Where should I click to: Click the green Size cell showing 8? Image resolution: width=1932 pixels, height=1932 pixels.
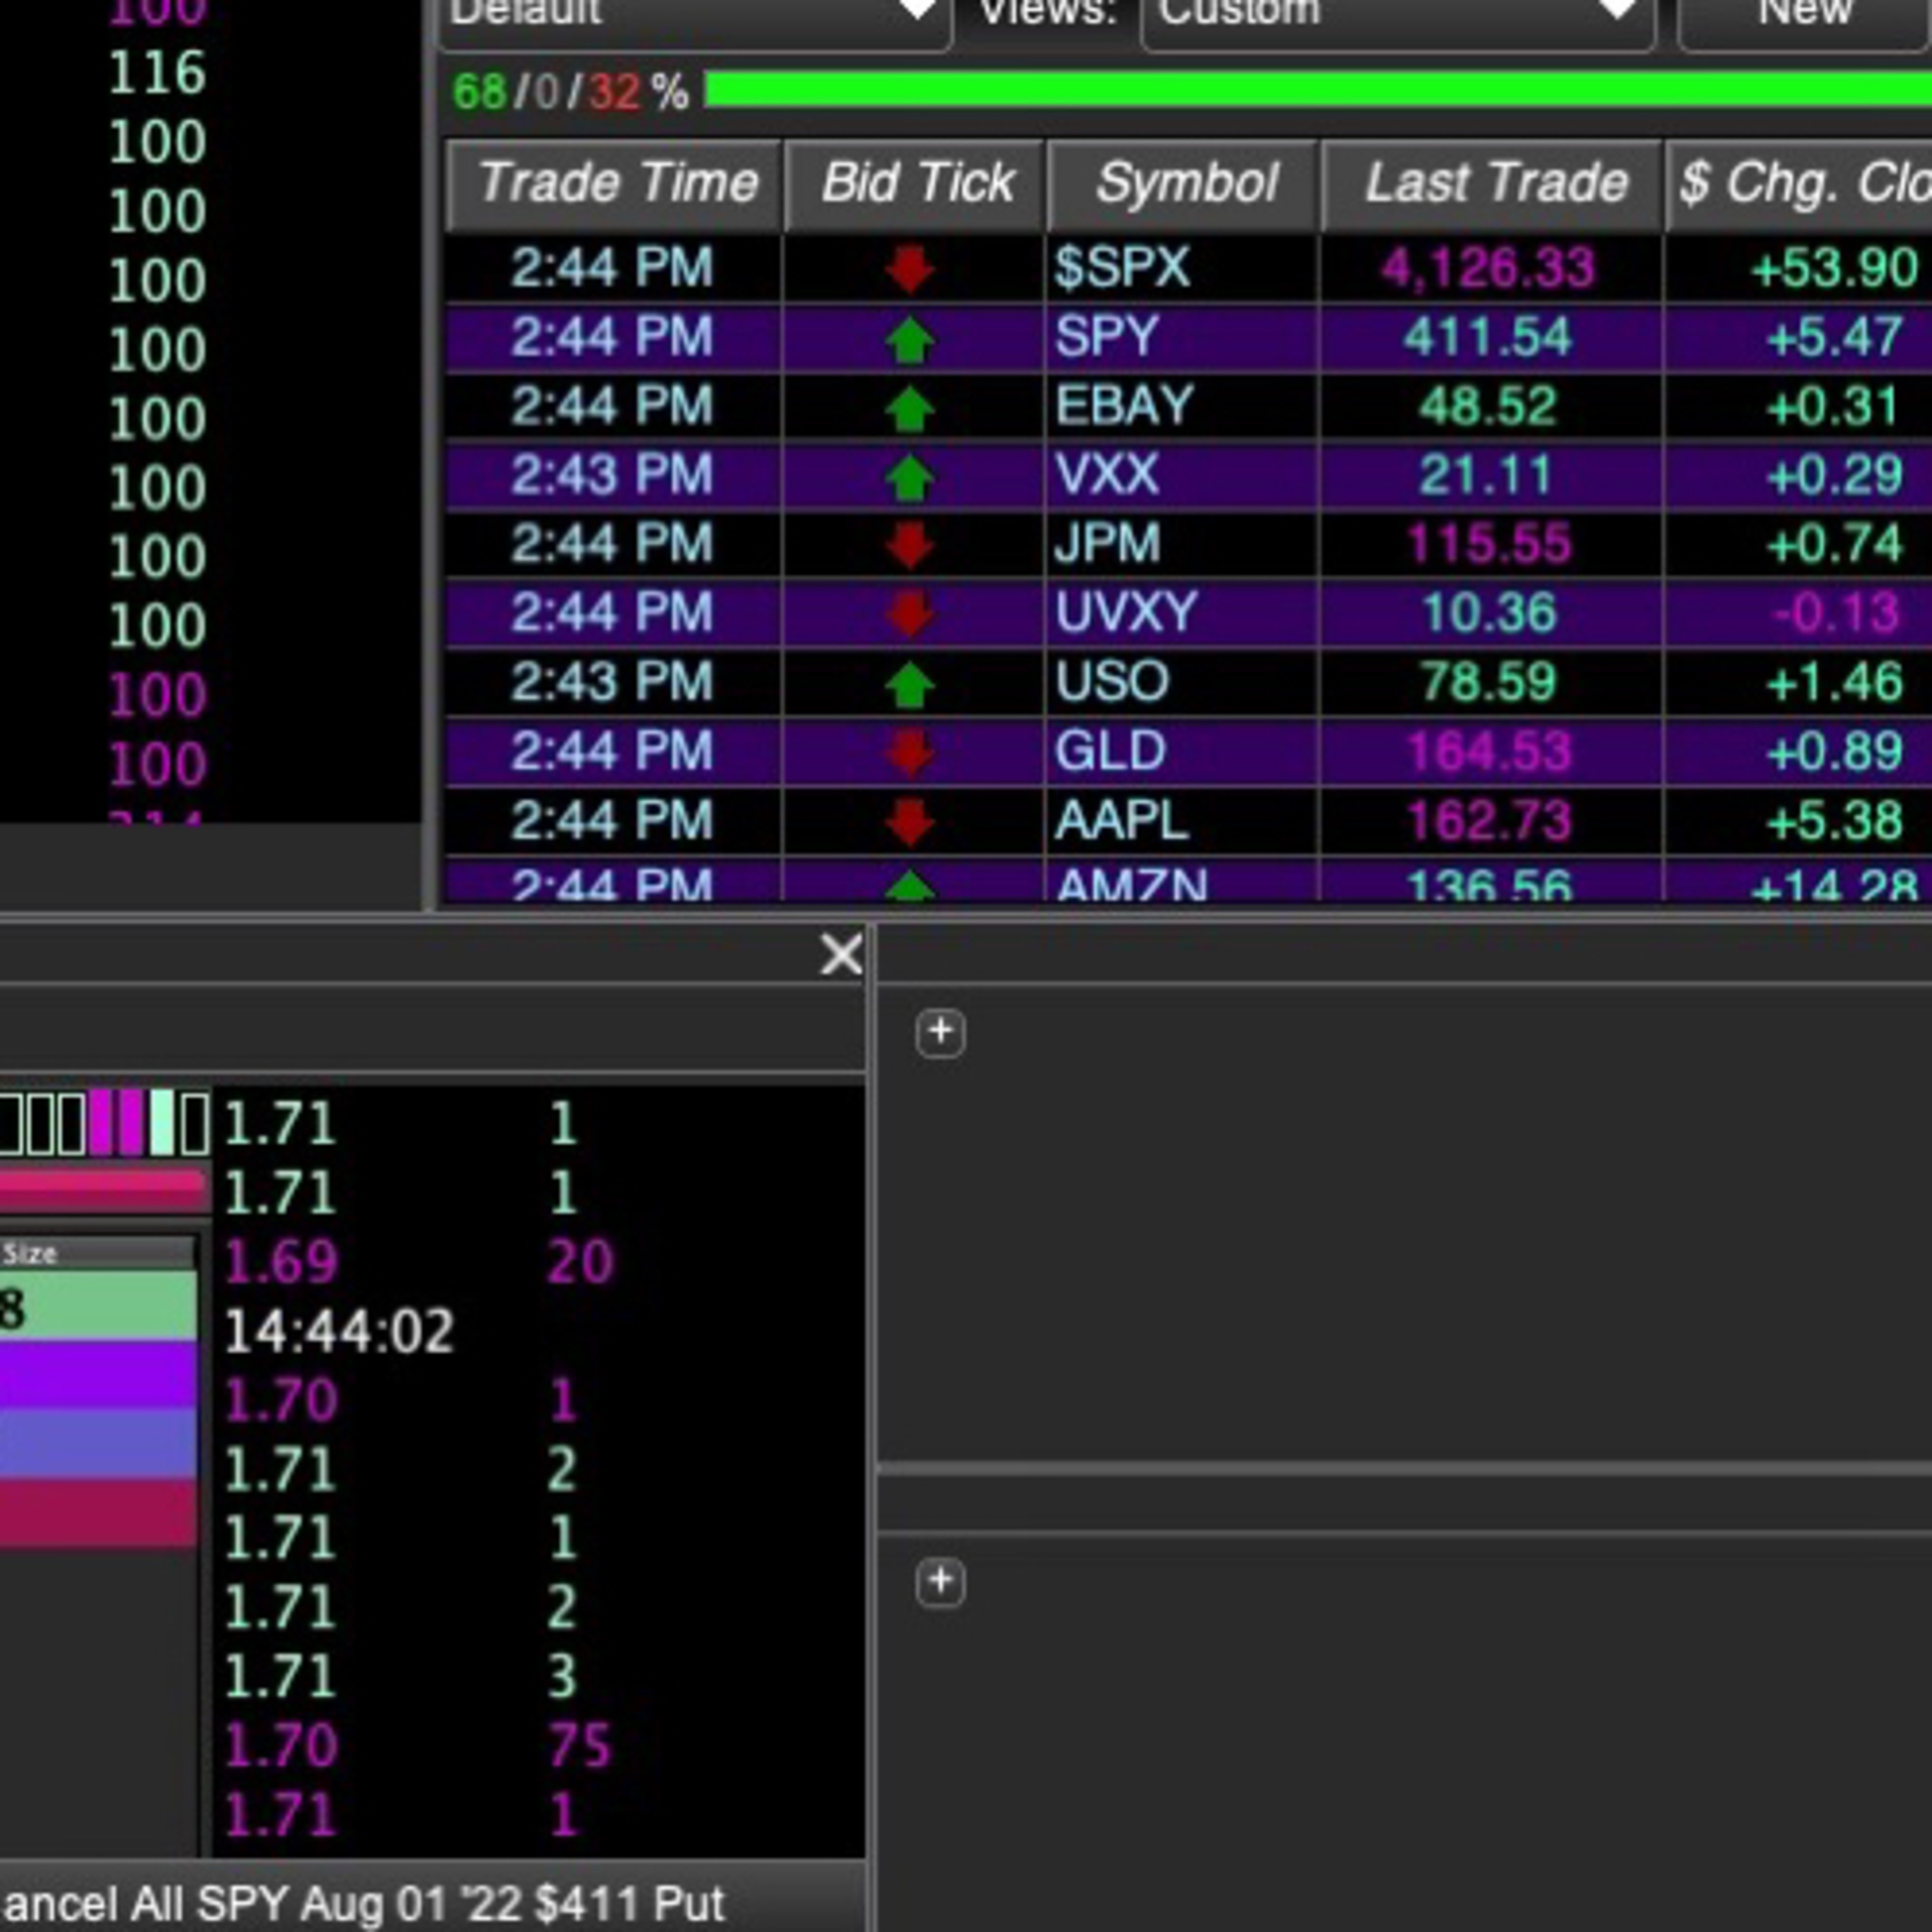click(97, 1306)
